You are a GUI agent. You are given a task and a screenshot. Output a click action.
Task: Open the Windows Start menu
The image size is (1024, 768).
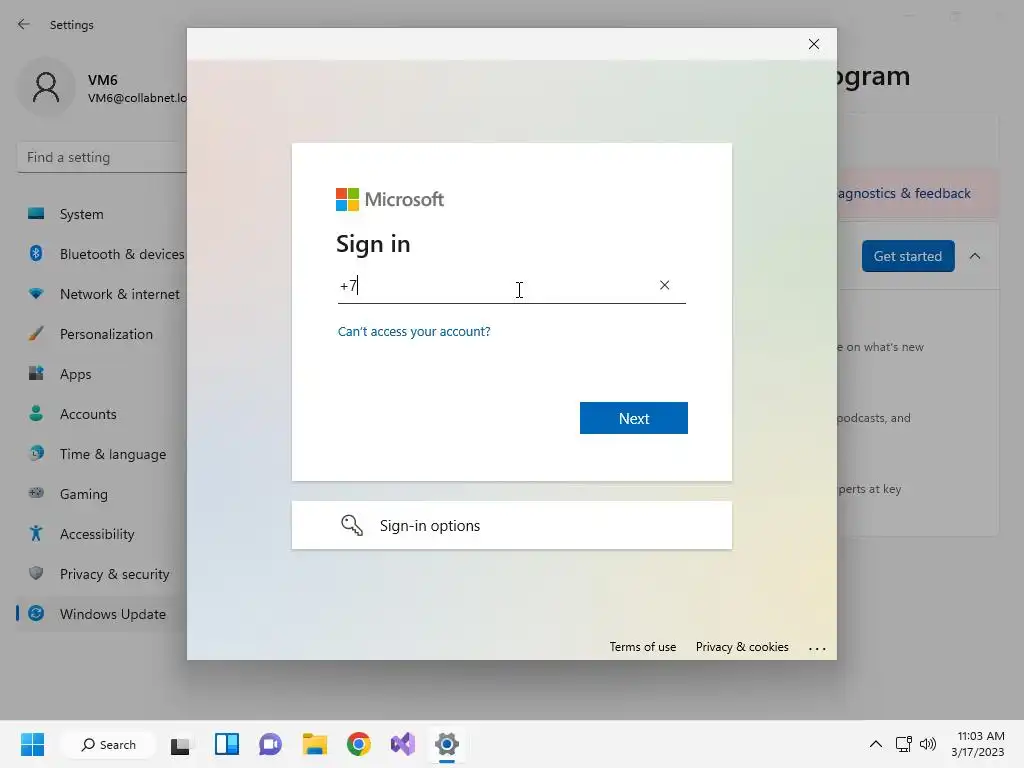(x=32, y=744)
